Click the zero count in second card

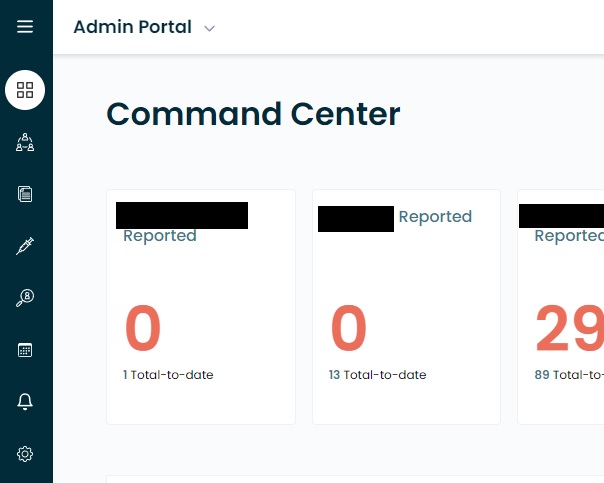[349, 330]
